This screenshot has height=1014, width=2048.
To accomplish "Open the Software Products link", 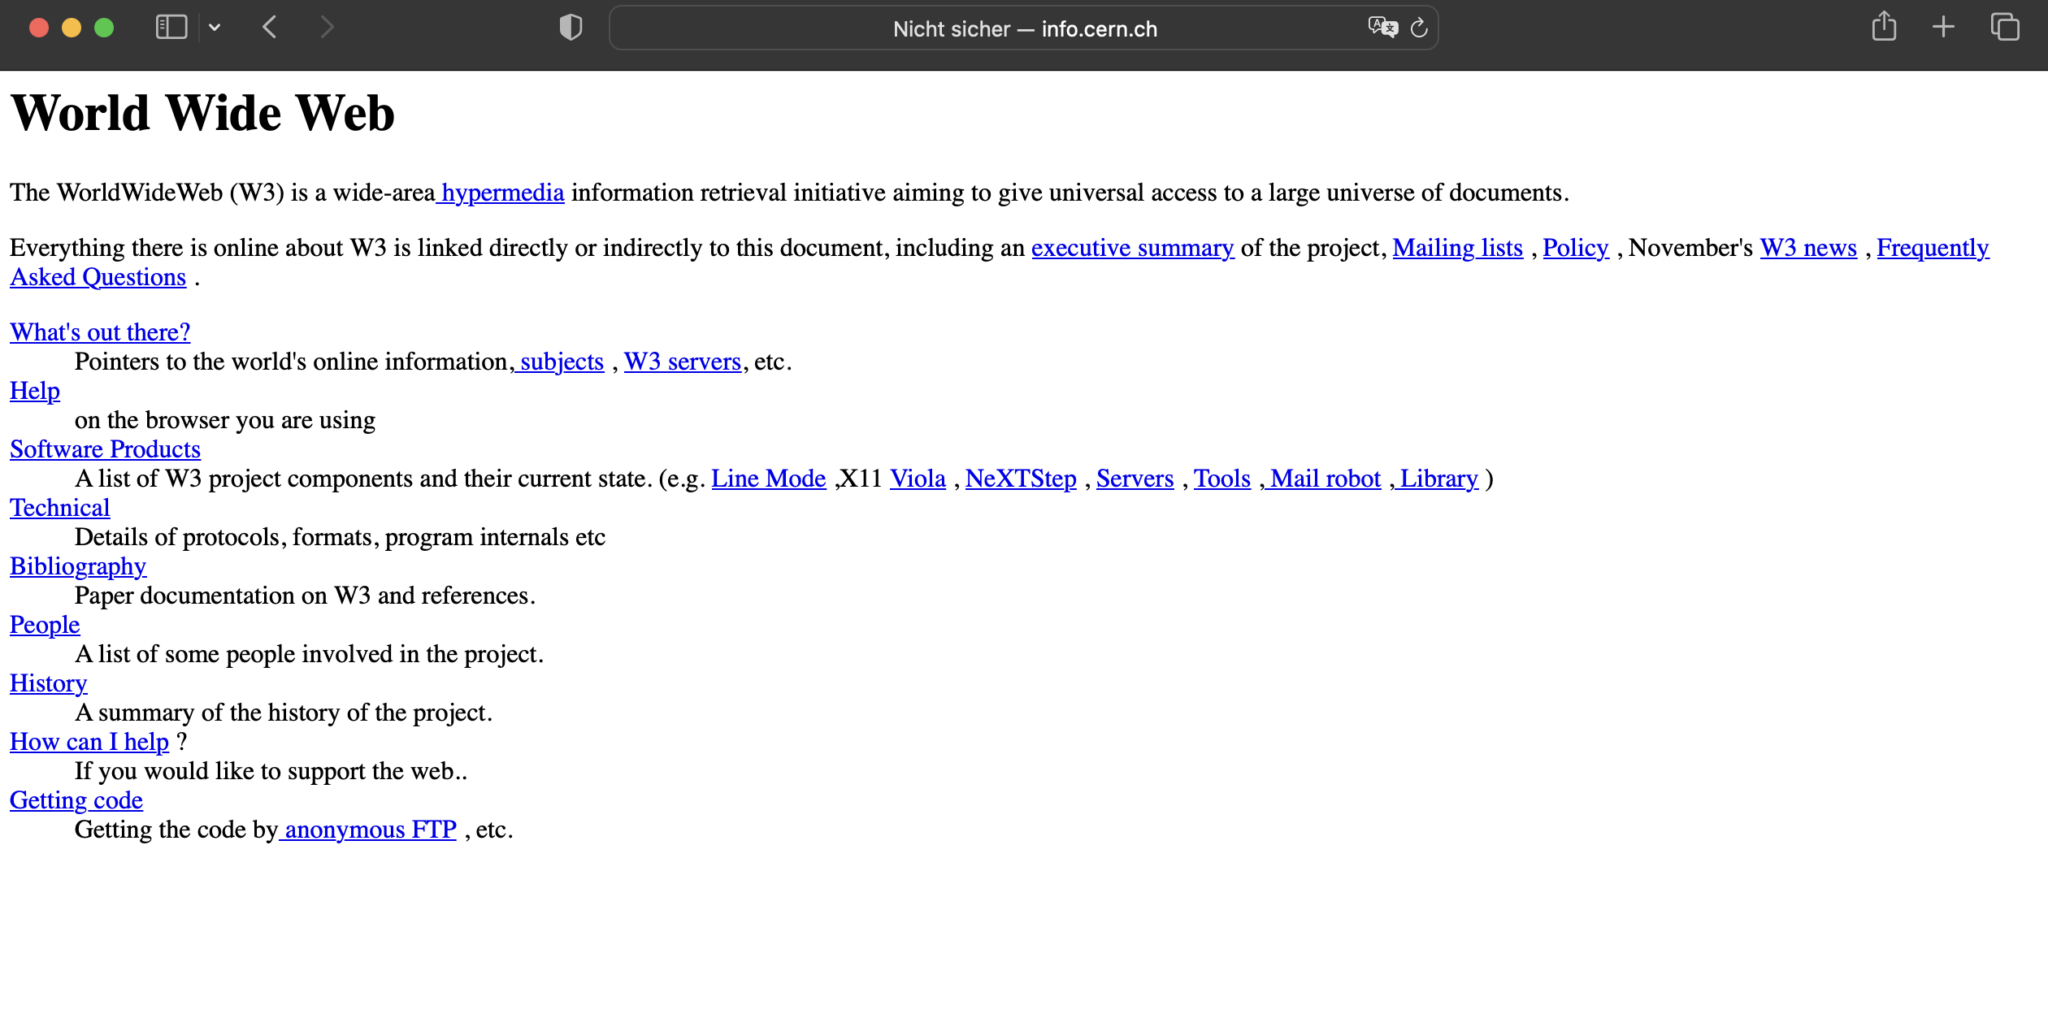I will (105, 449).
